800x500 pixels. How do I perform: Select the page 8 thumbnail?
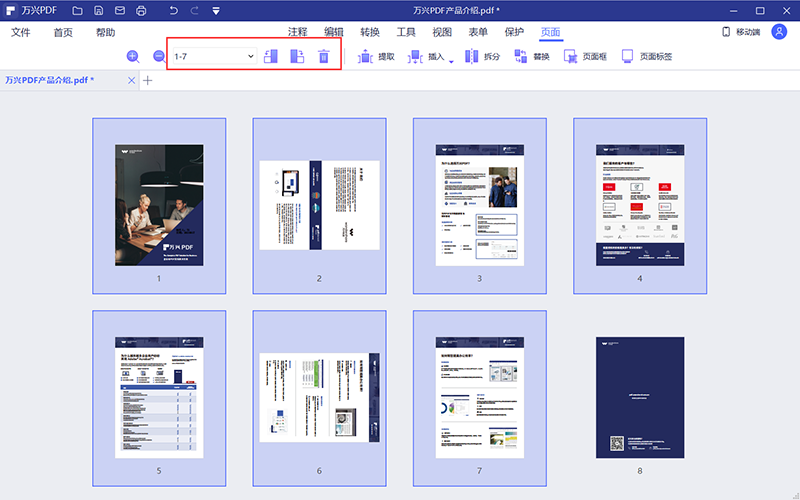[x=640, y=397]
